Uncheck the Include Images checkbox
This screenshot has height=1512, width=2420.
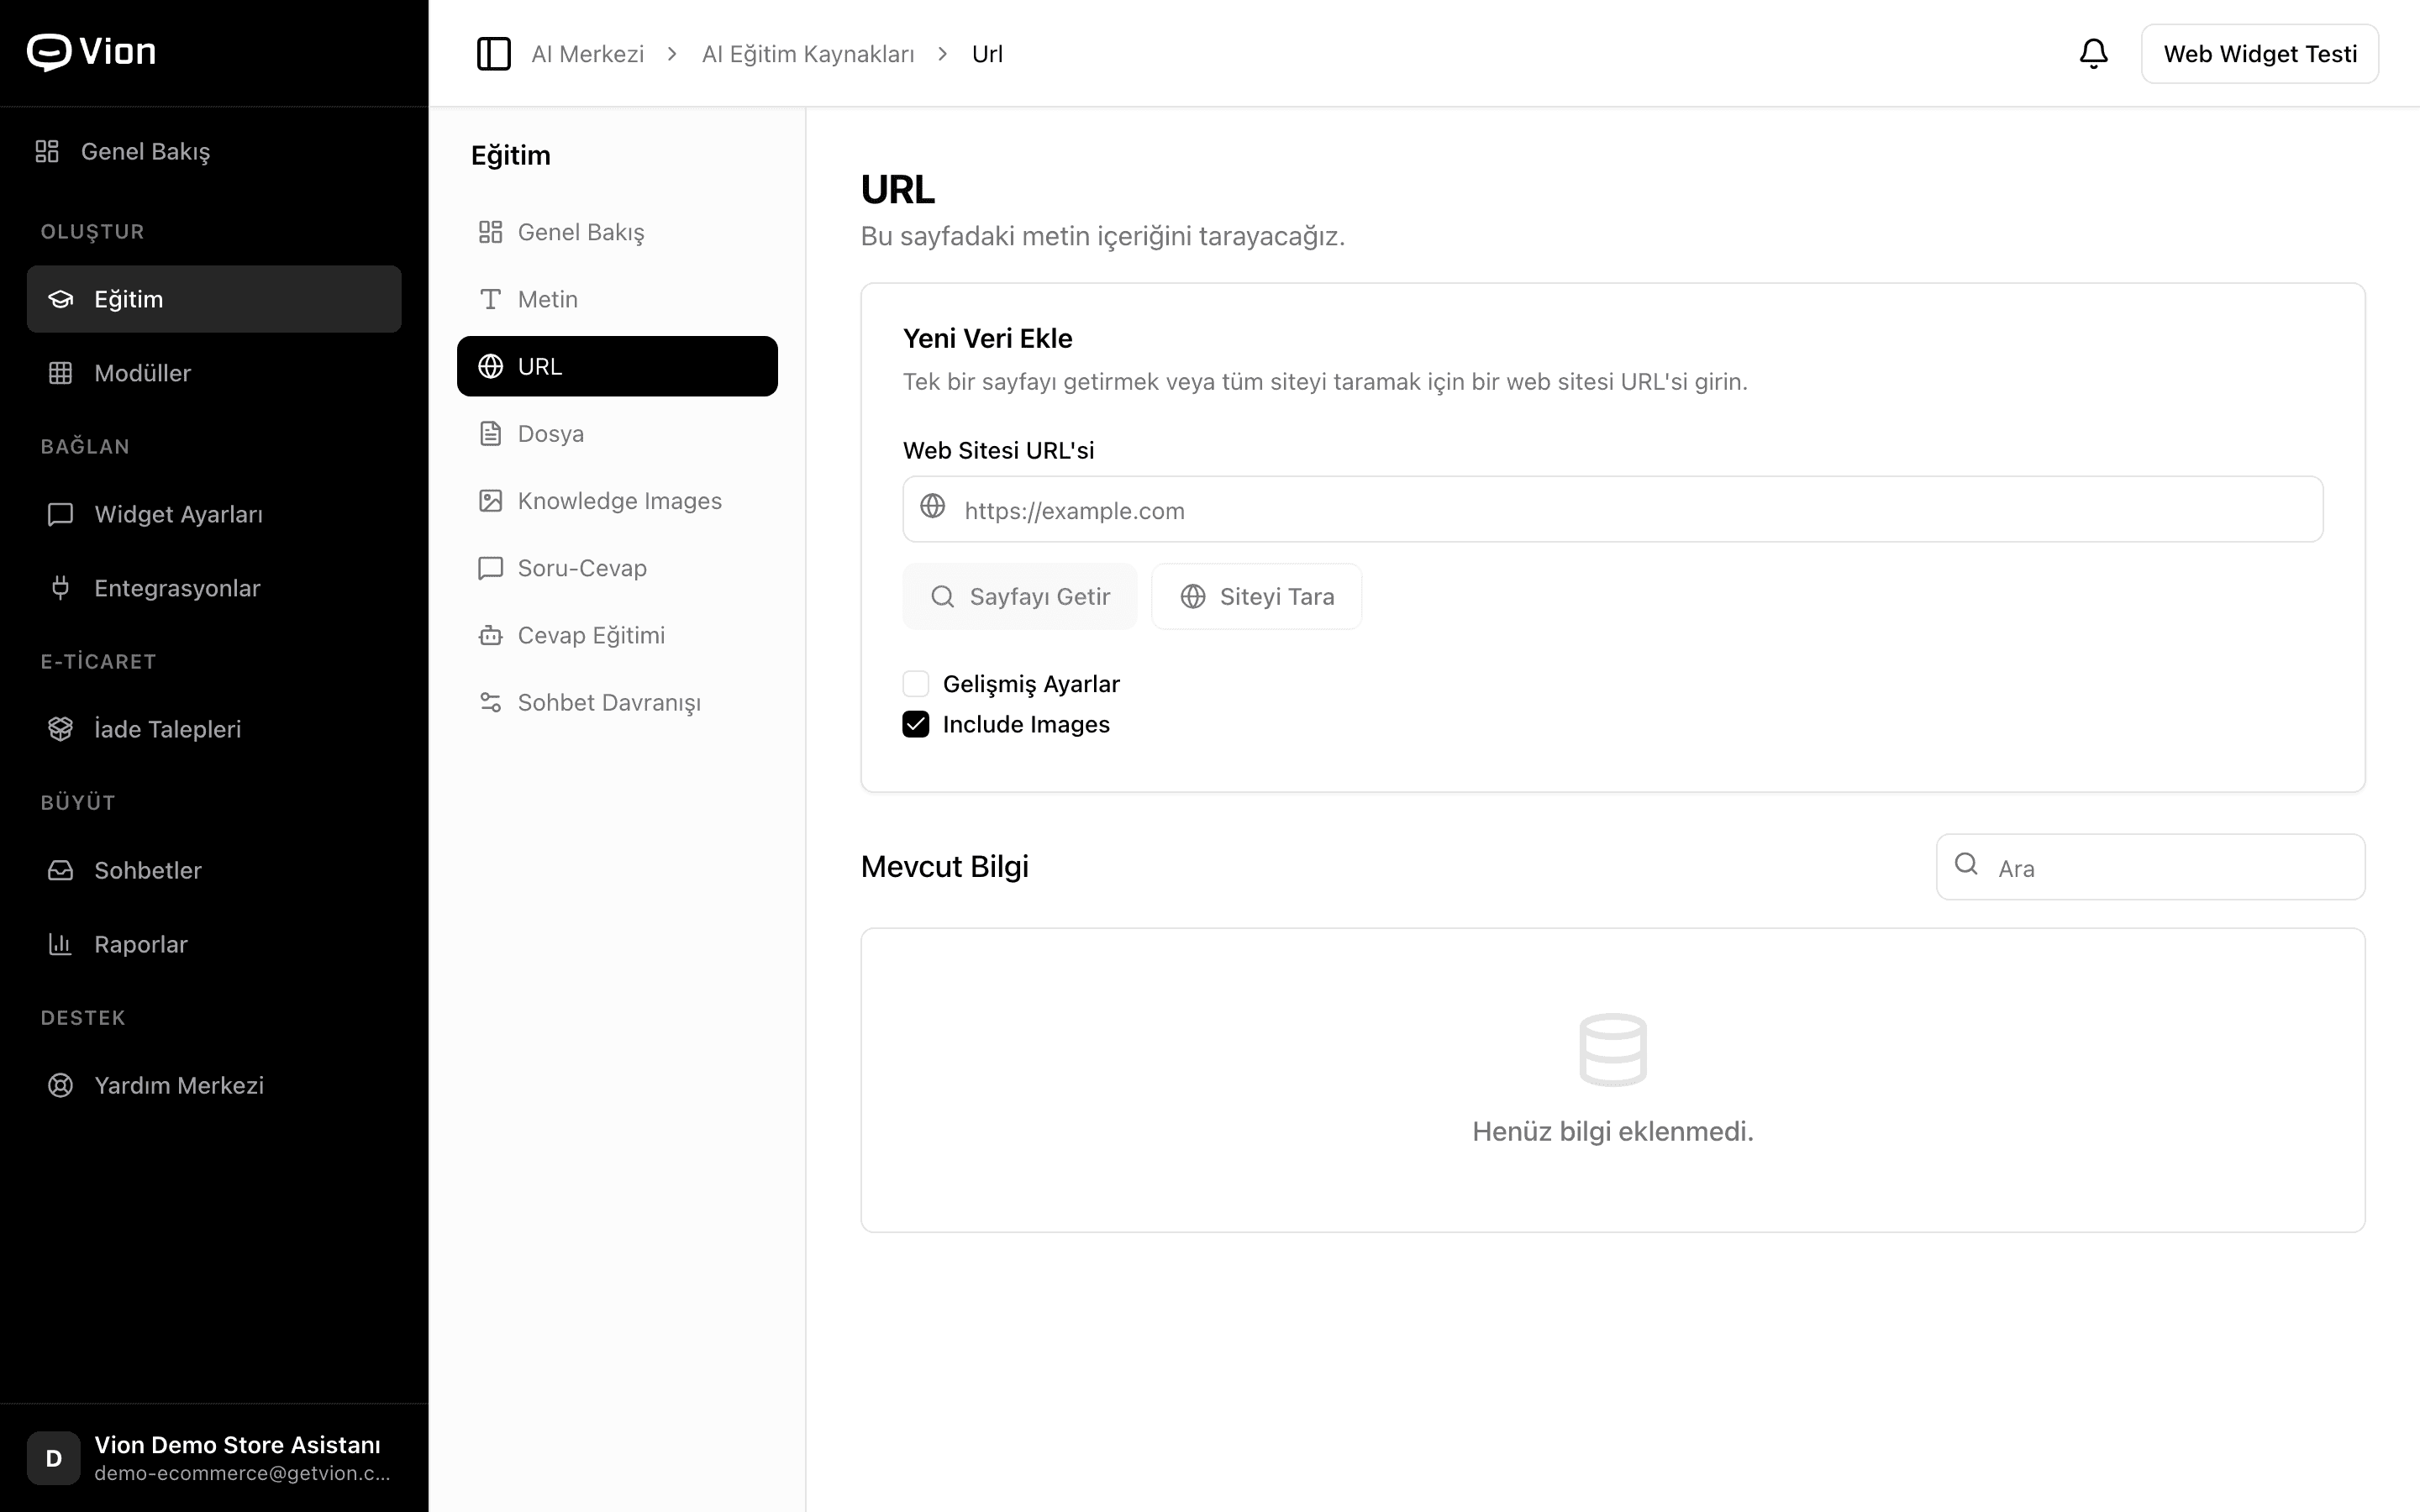click(x=915, y=724)
